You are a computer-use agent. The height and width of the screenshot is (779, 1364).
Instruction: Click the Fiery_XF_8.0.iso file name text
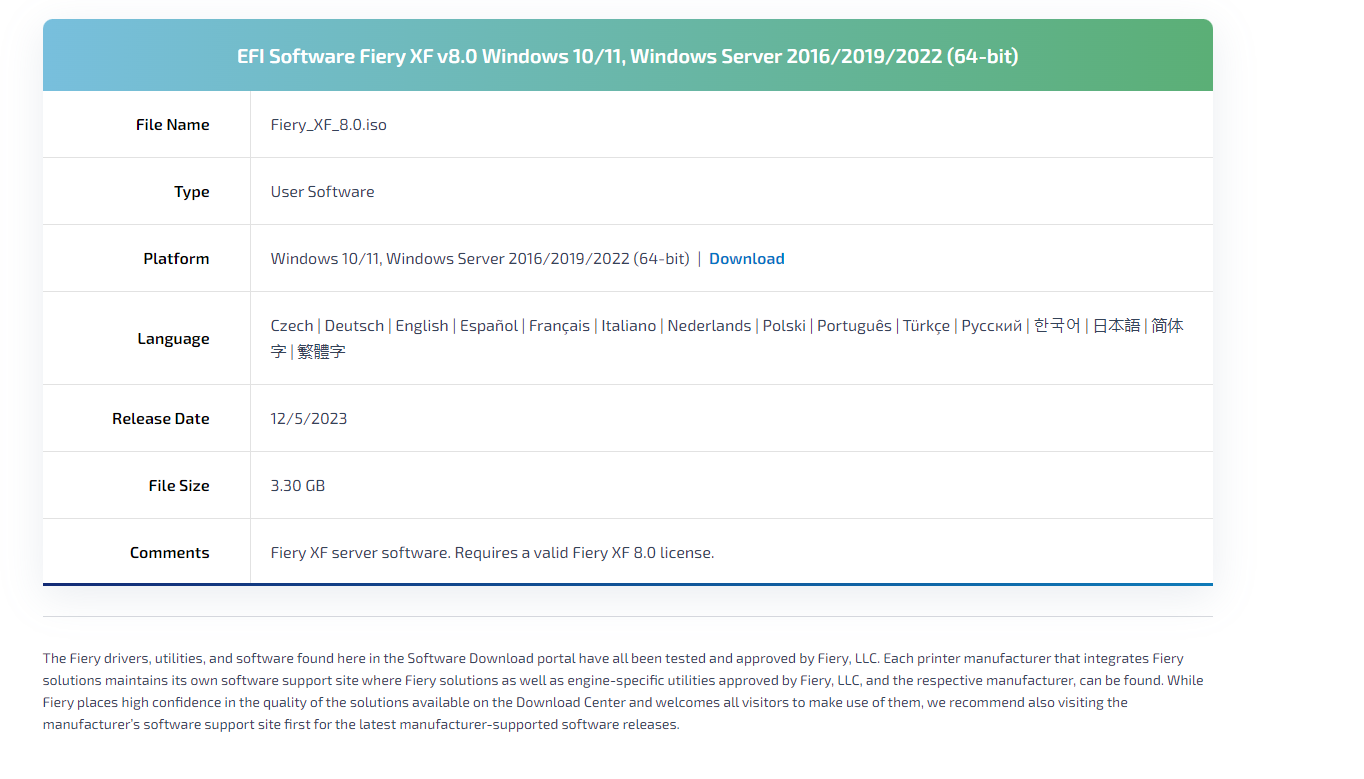point(328,125)
